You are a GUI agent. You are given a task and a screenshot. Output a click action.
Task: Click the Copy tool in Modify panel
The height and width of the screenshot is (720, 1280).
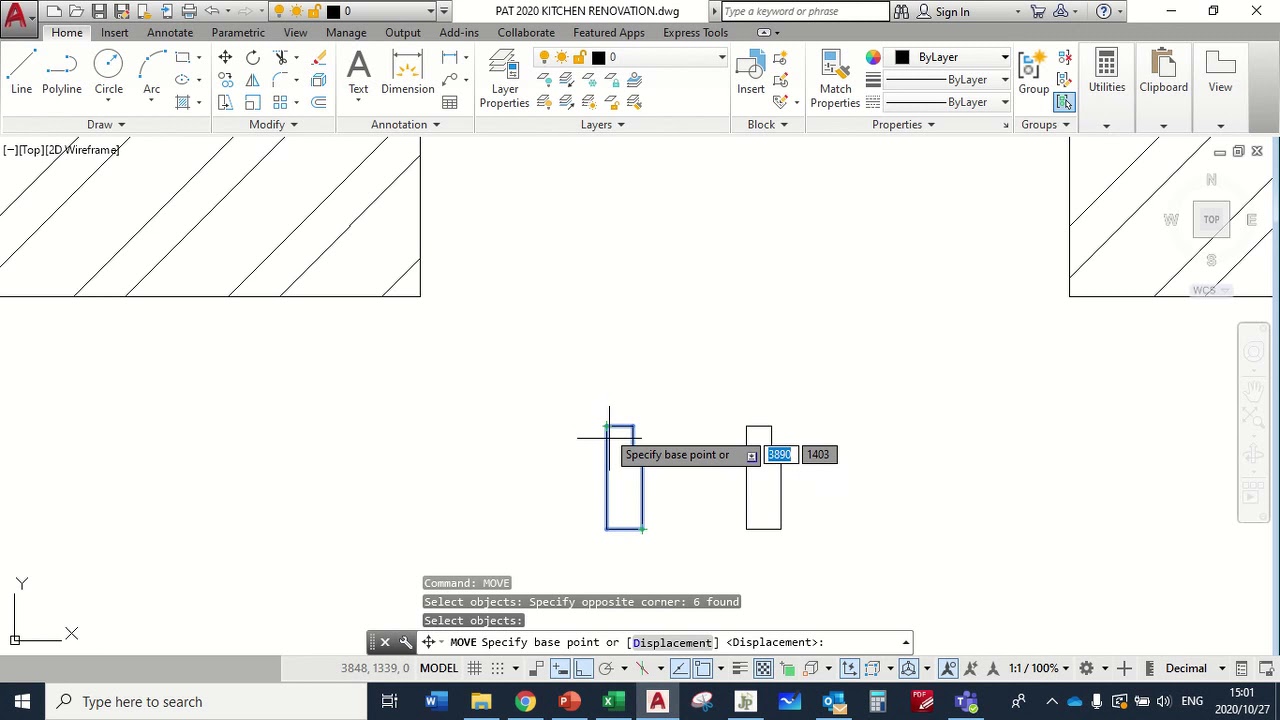(225, 80)
